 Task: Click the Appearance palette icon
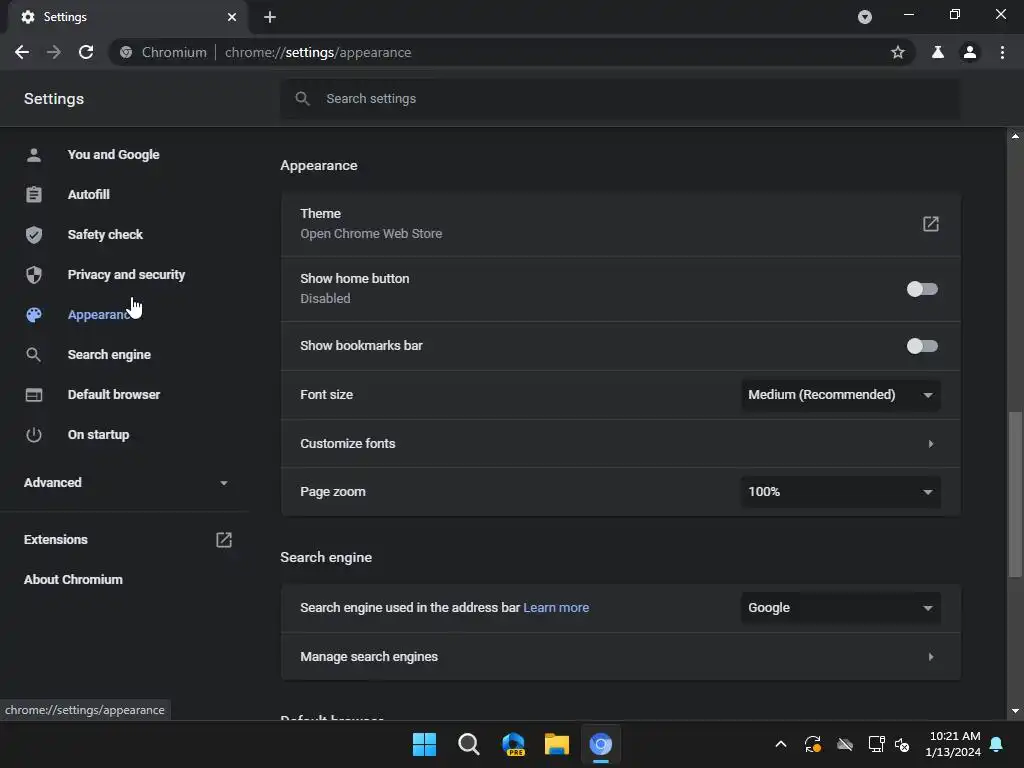coord(34,315)
